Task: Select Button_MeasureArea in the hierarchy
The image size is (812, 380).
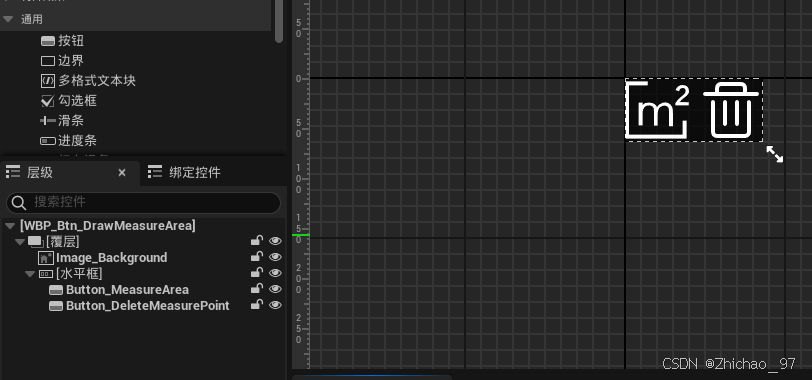Action: (x=127, y=290)
